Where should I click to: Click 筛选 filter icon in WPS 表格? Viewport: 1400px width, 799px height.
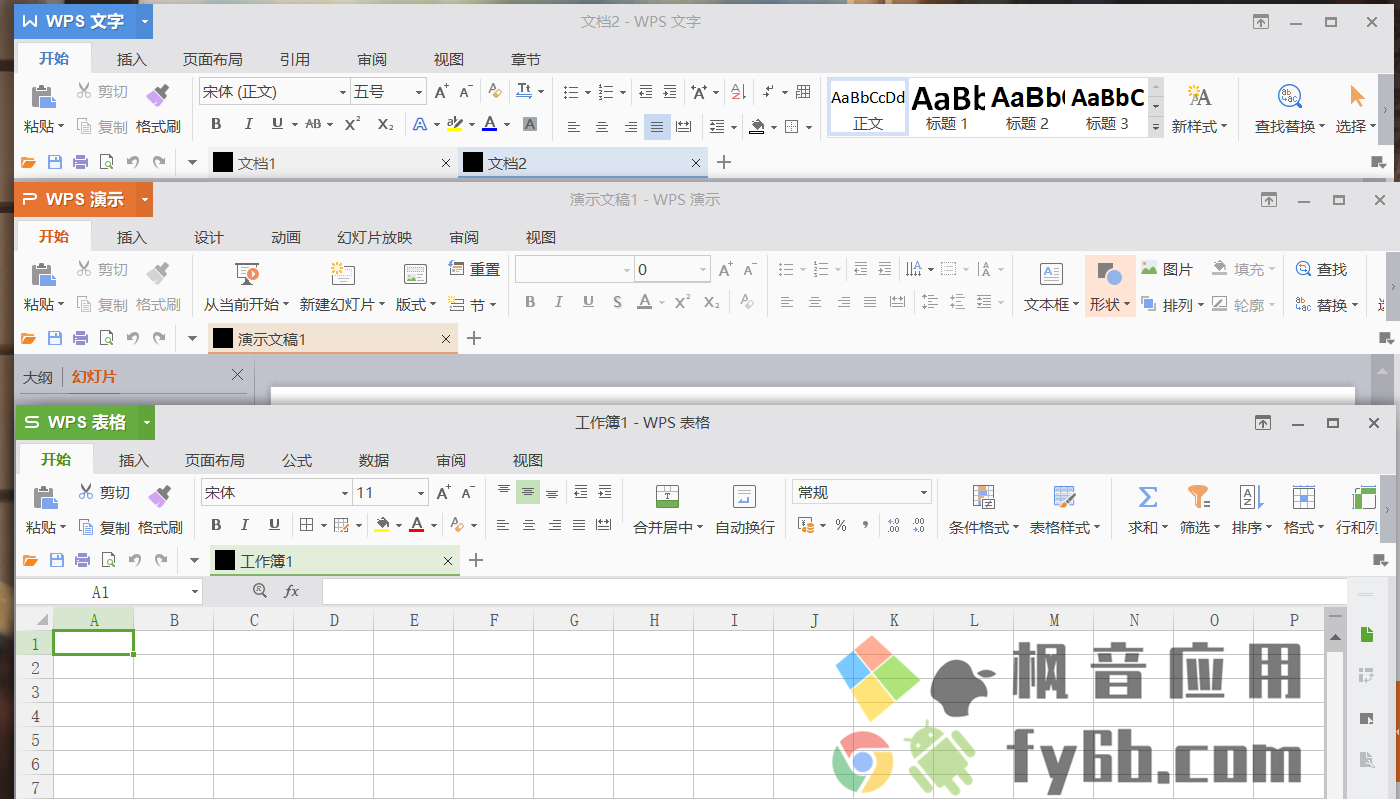[1197, 496]
